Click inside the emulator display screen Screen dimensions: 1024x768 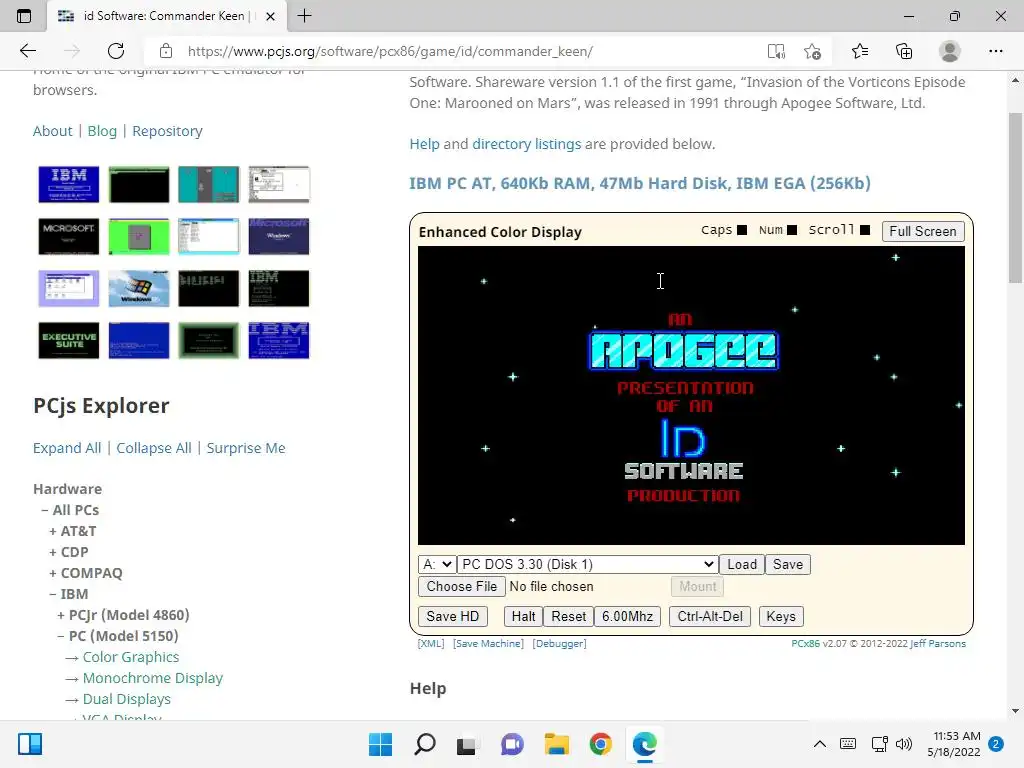[x=691, y=395]
